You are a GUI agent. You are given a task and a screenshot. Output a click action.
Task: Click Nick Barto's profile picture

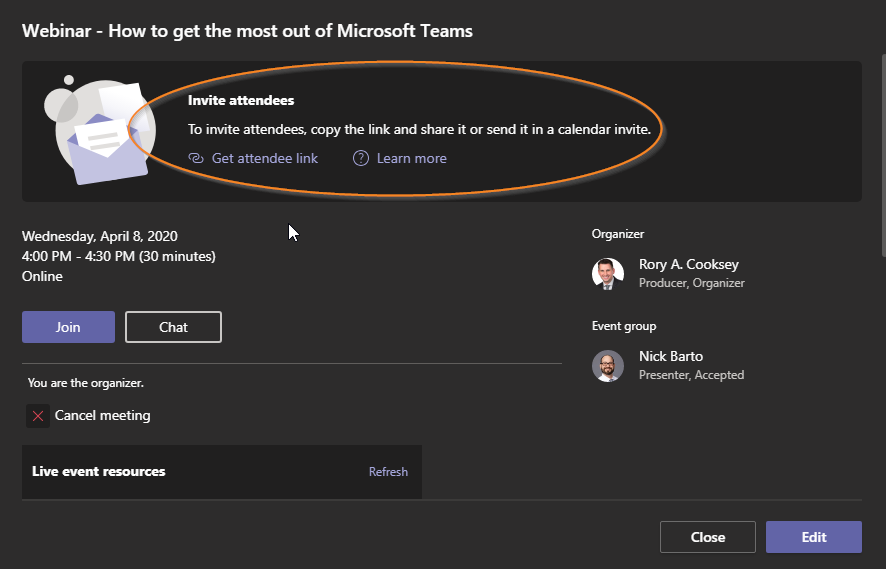coord(607,366)
